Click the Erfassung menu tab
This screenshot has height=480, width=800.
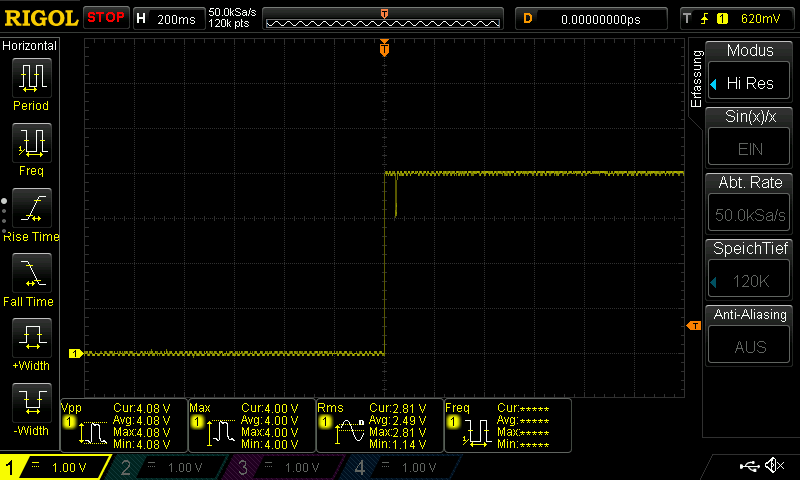(x=696, y=79)
